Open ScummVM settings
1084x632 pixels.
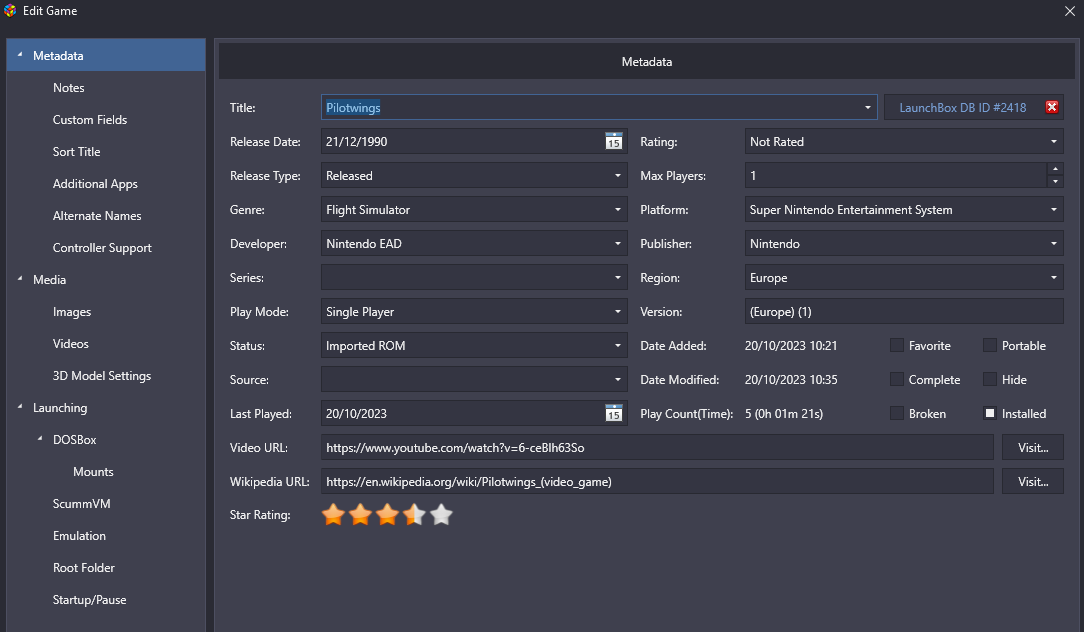[82, 503]
